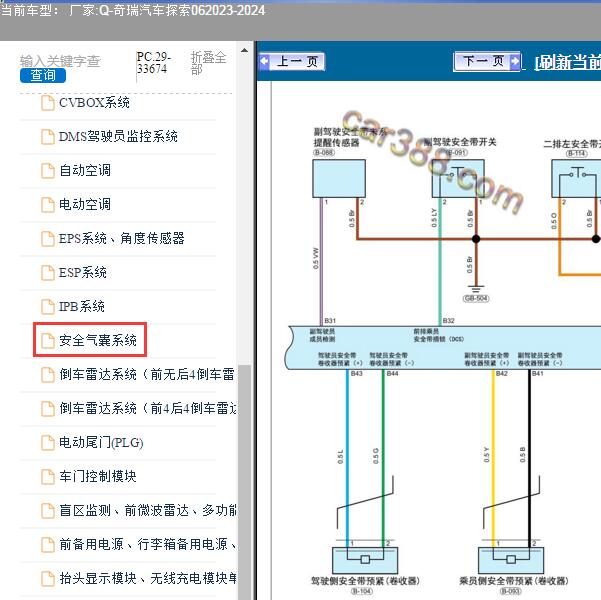Click 驾驶侧安全带预紧(卷收器) component label
The width and height of the screenshot is (601, 600).
pyautogui.click(x=365, y=581)
